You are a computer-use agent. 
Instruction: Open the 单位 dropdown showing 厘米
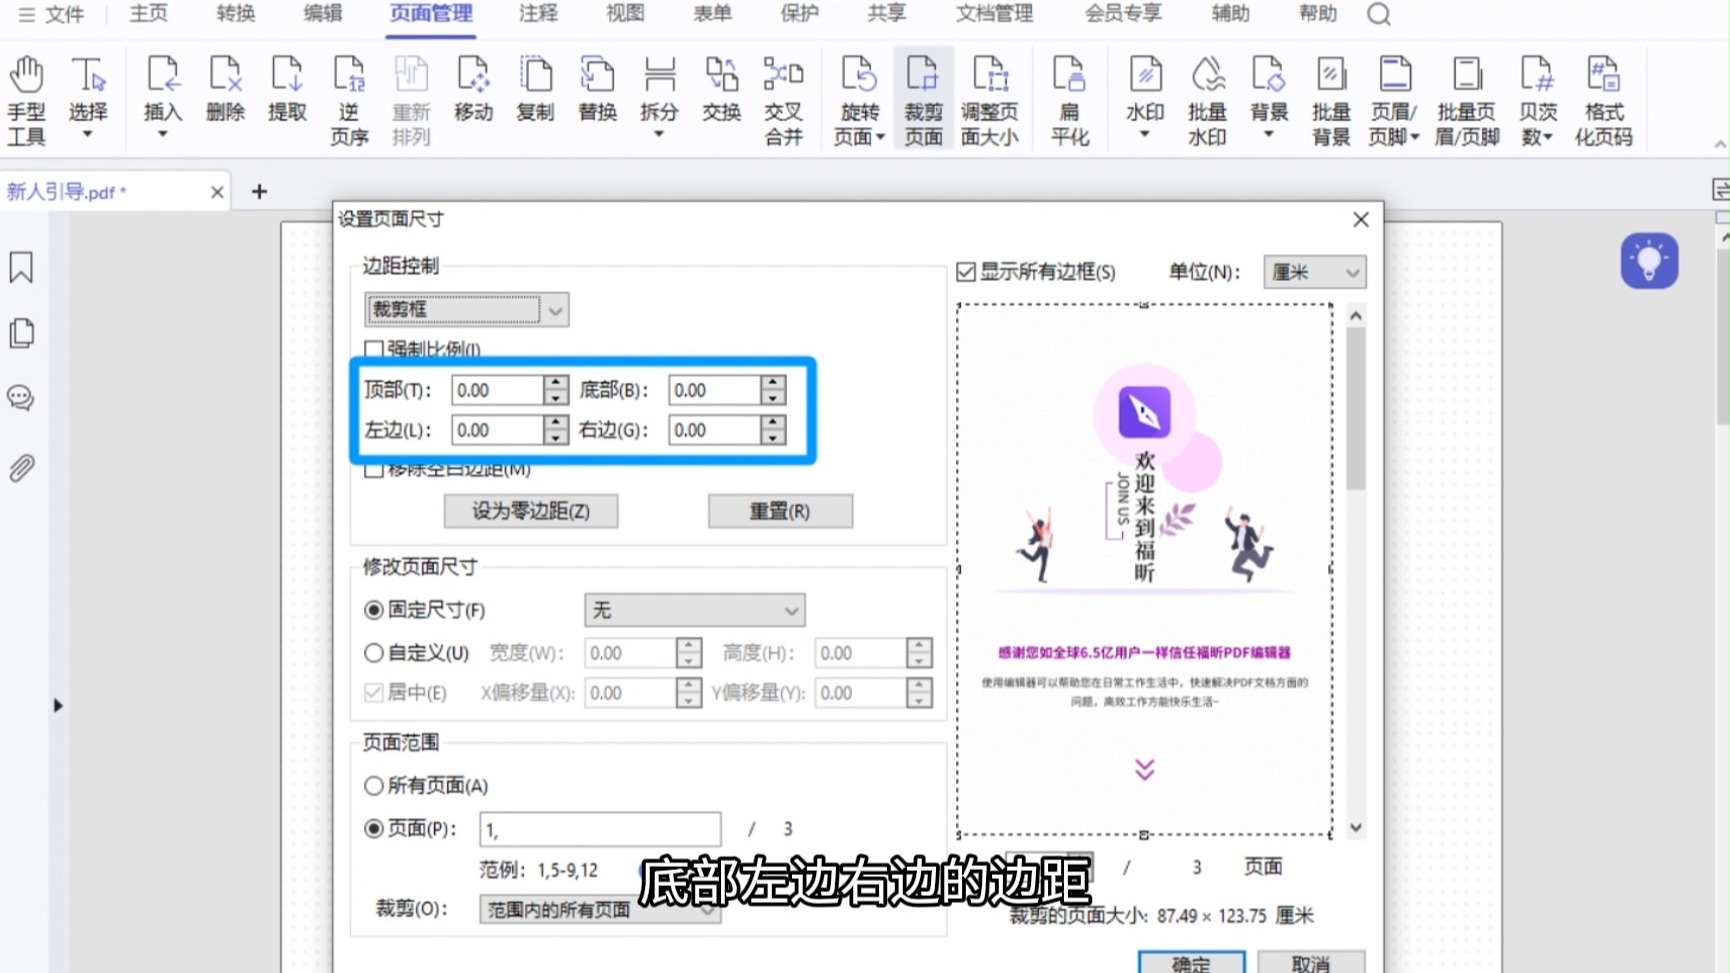1314,271
